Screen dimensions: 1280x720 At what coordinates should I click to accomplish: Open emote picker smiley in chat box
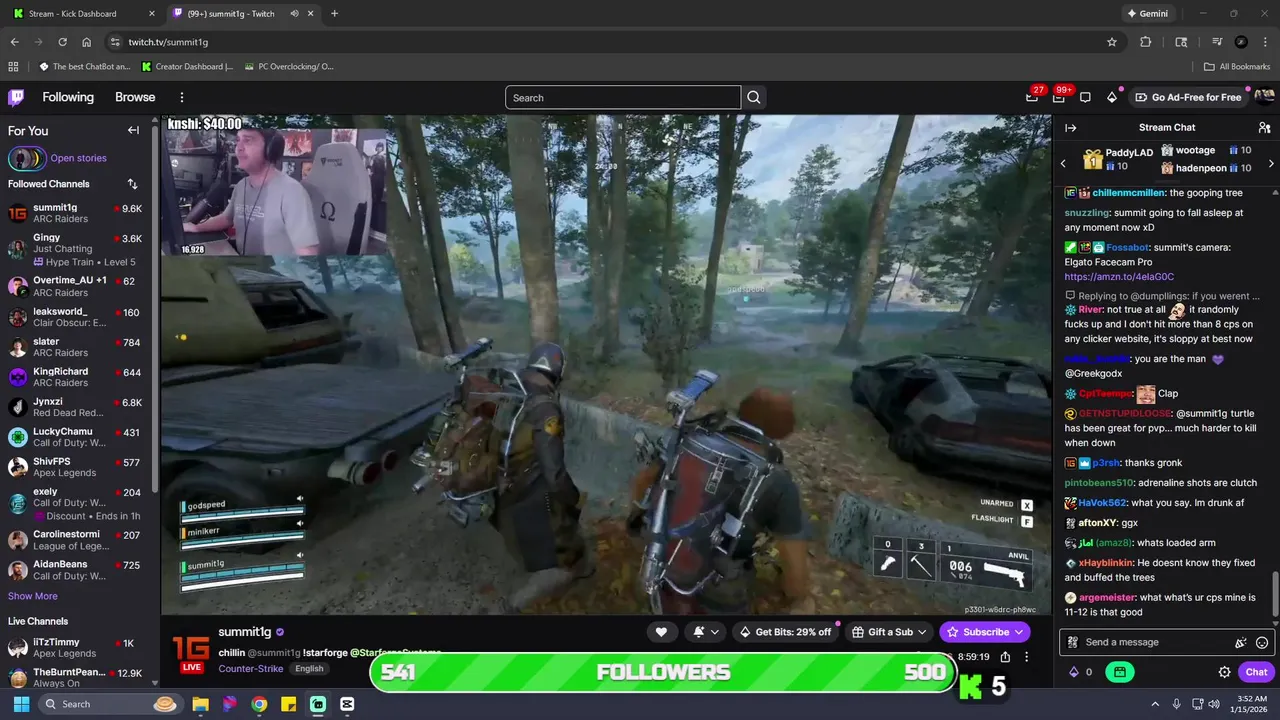coord(1262,643)
